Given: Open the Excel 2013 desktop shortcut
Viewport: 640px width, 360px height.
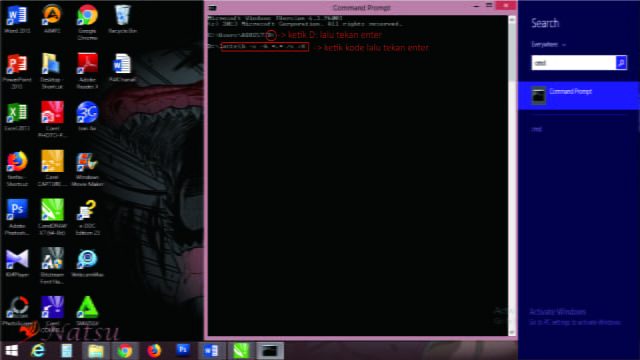Looking at the screenshot, I should (x=17, y=117).
